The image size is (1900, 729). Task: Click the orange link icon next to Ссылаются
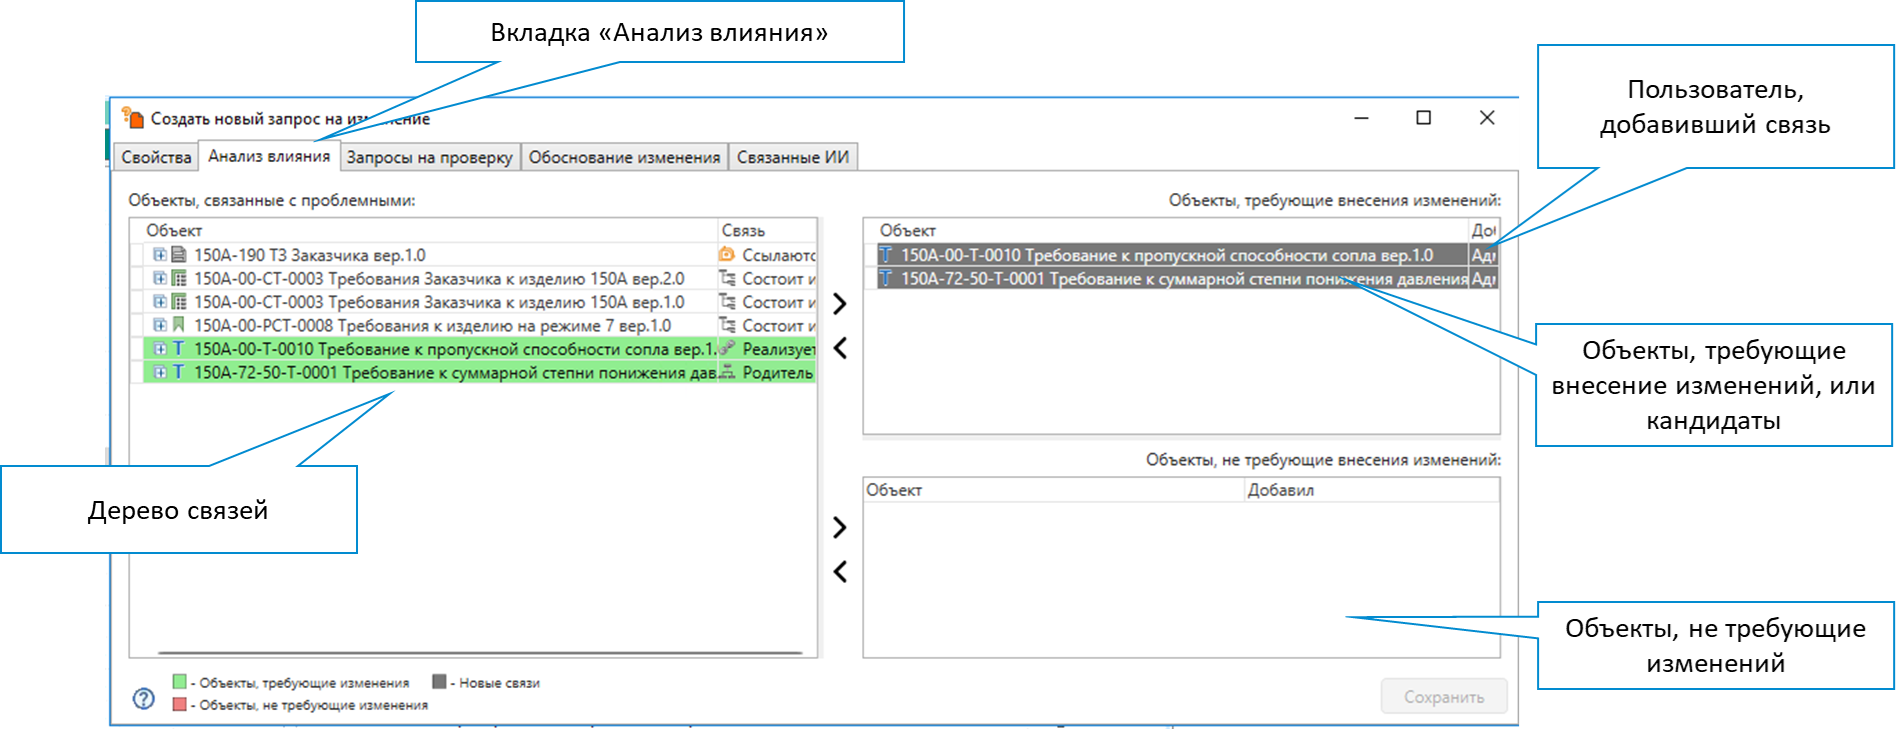[x=727, y=255]
